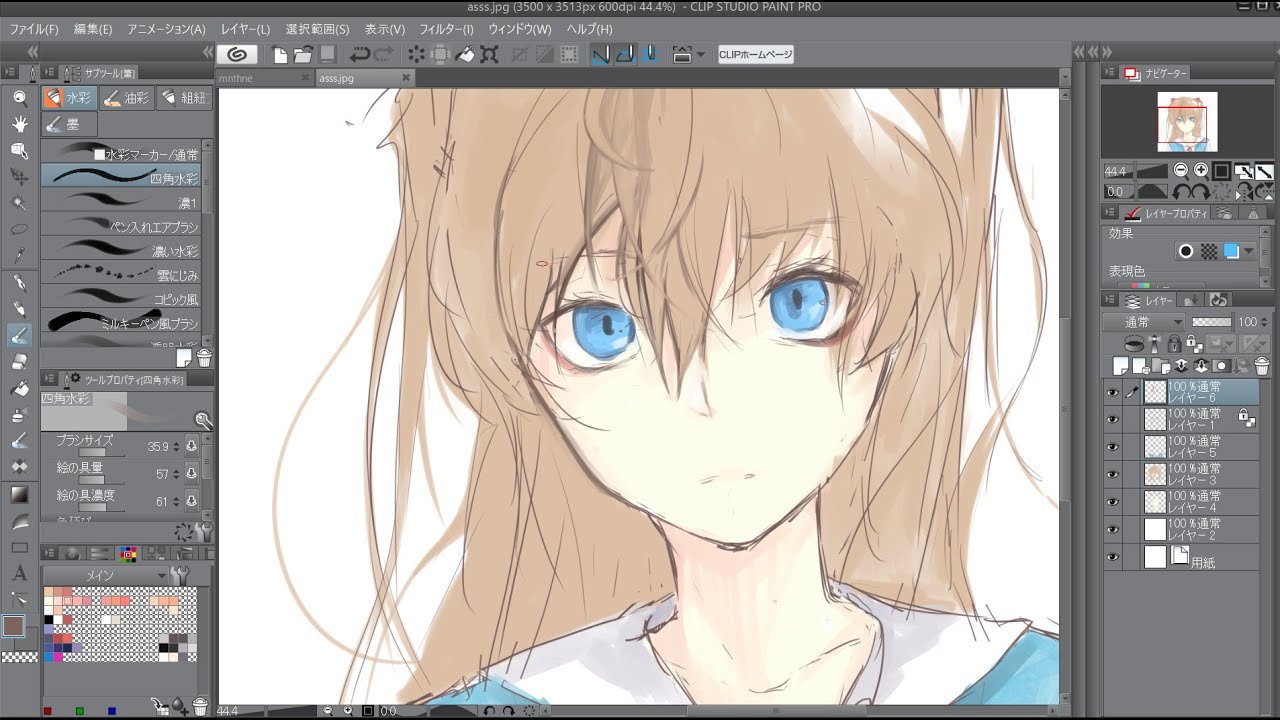Hide layer レイヤー 1
1280x720 pixels.
(x=1112, y=420)
